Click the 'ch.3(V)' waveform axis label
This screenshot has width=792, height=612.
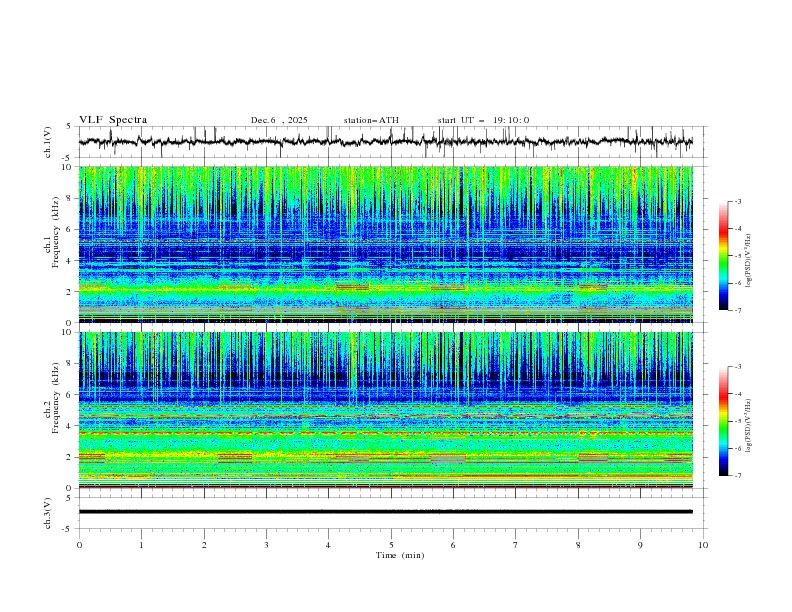point(48,513)
